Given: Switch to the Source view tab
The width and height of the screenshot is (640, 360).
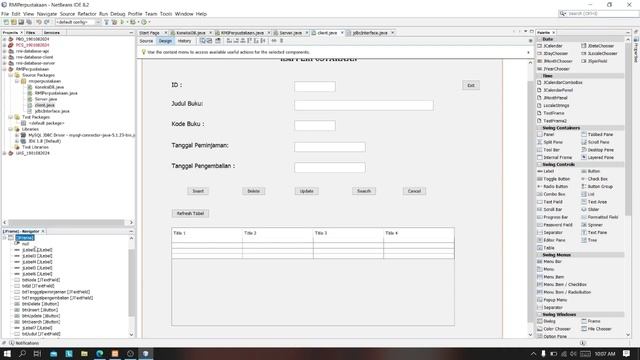Looking at the screenshot, I should click(x=146, y=41).
